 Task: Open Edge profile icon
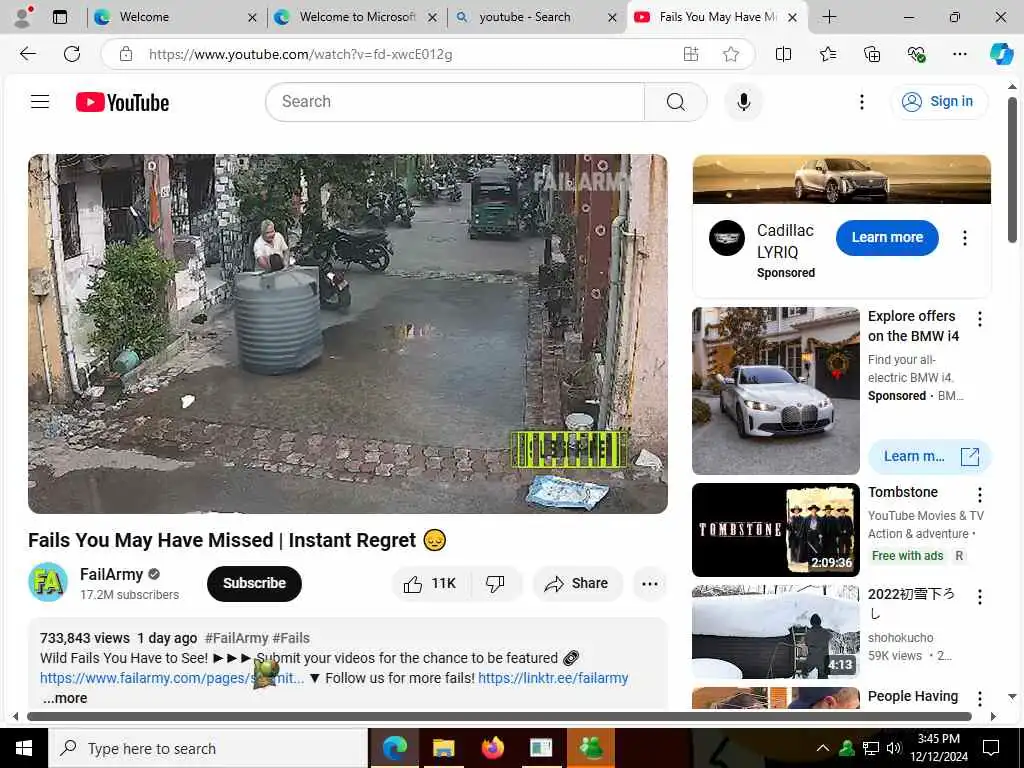tap(23, 17)
